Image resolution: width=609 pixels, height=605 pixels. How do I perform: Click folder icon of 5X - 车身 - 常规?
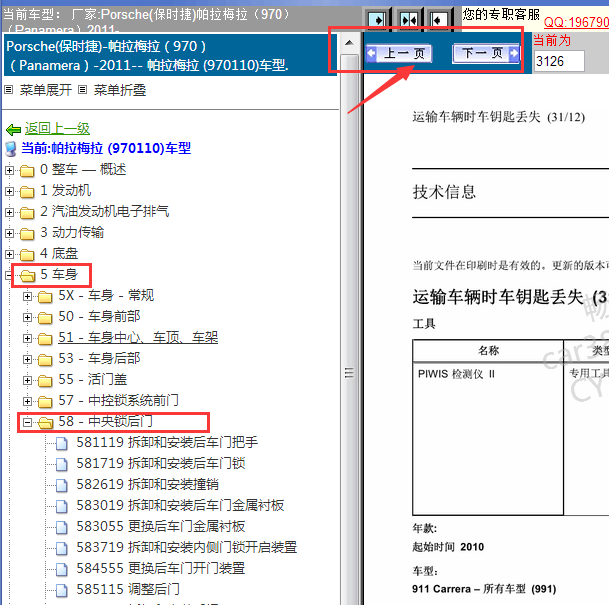(45, 297)
